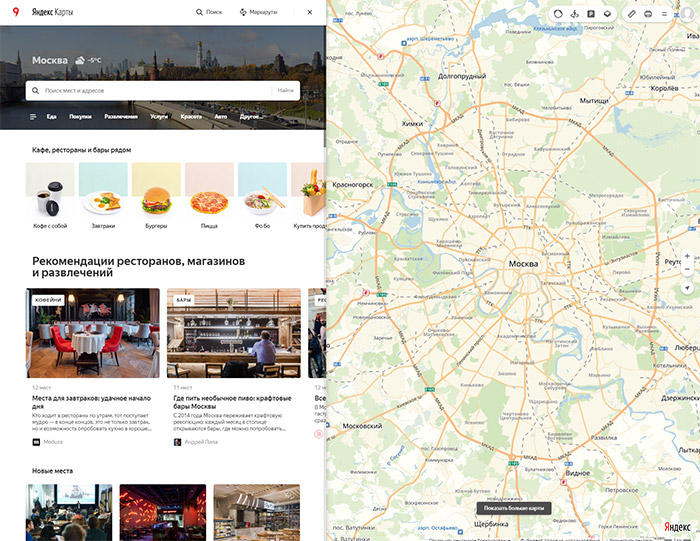Toggle parking layer P icon
The height and width of the screenshot is (541, 700).
pyautogui.click(x=591, y=14)
